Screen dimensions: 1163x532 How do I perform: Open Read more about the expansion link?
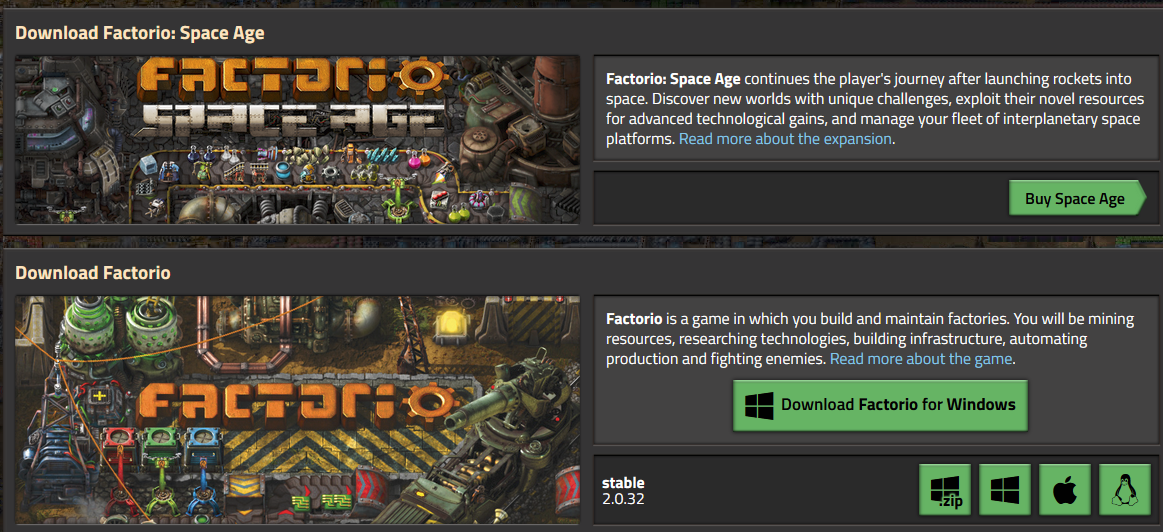(x=785, y=139)
